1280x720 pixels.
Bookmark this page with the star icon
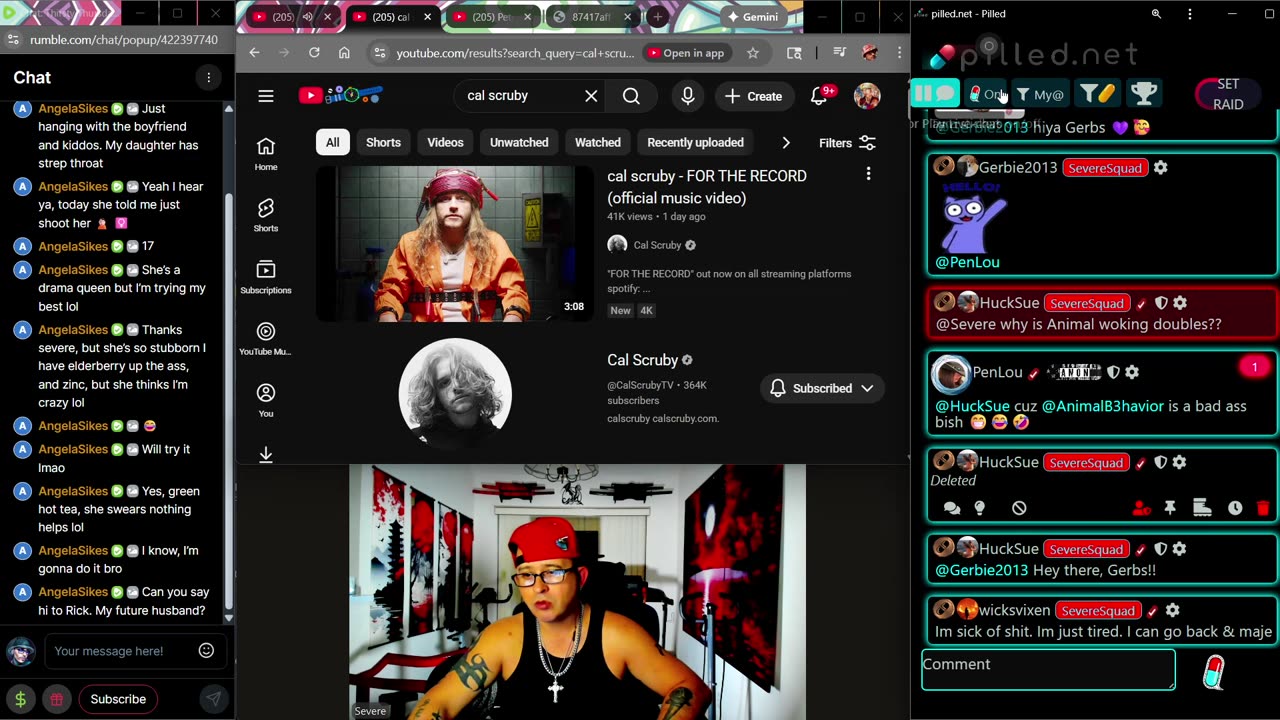[x=753, y=53]
